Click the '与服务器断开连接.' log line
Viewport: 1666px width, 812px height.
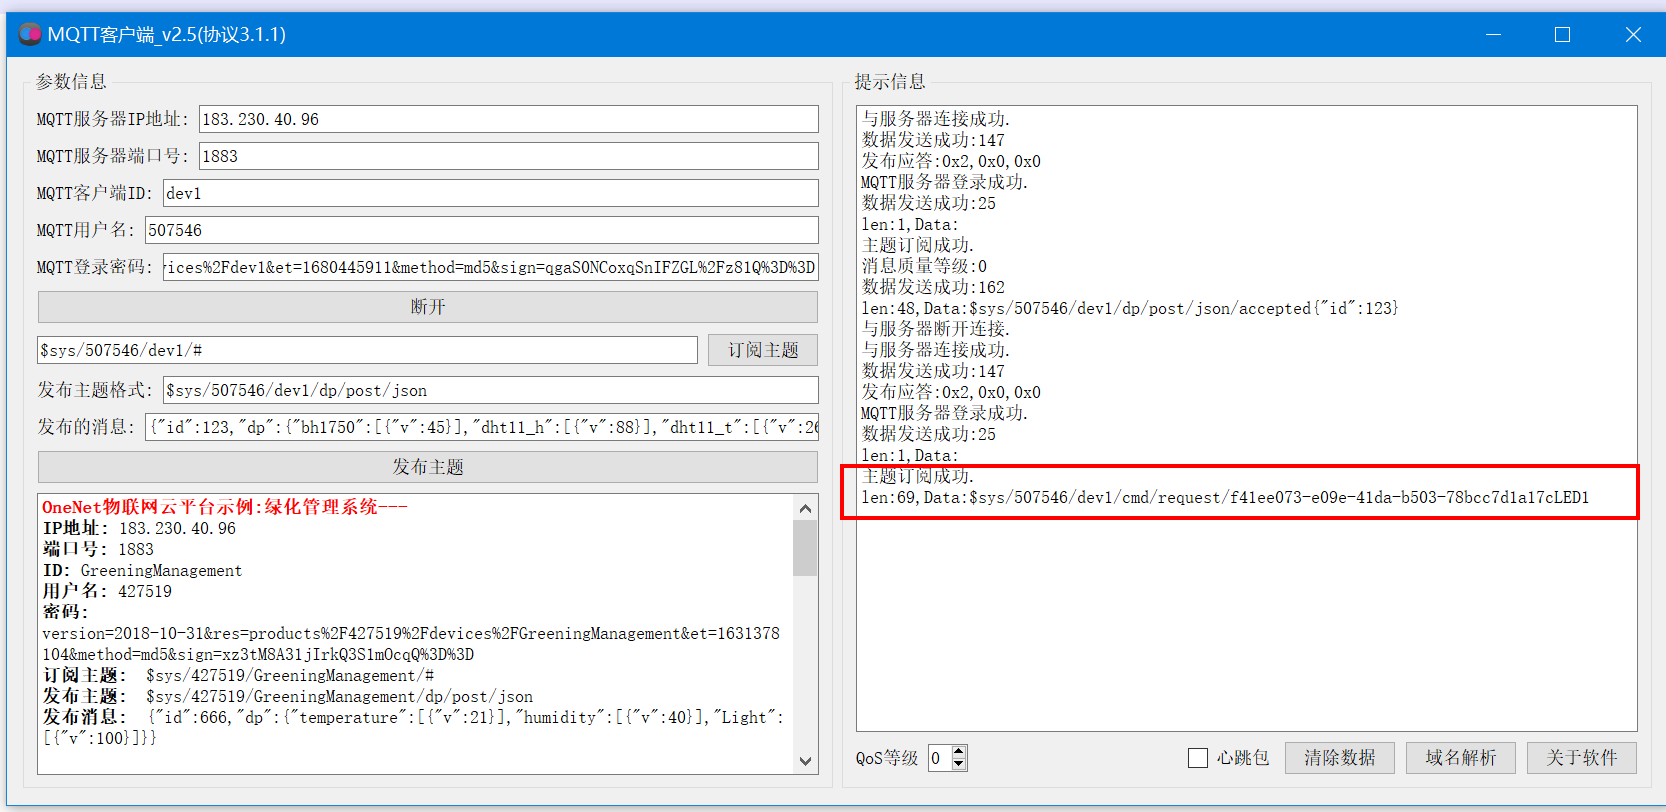pos(935,329)
